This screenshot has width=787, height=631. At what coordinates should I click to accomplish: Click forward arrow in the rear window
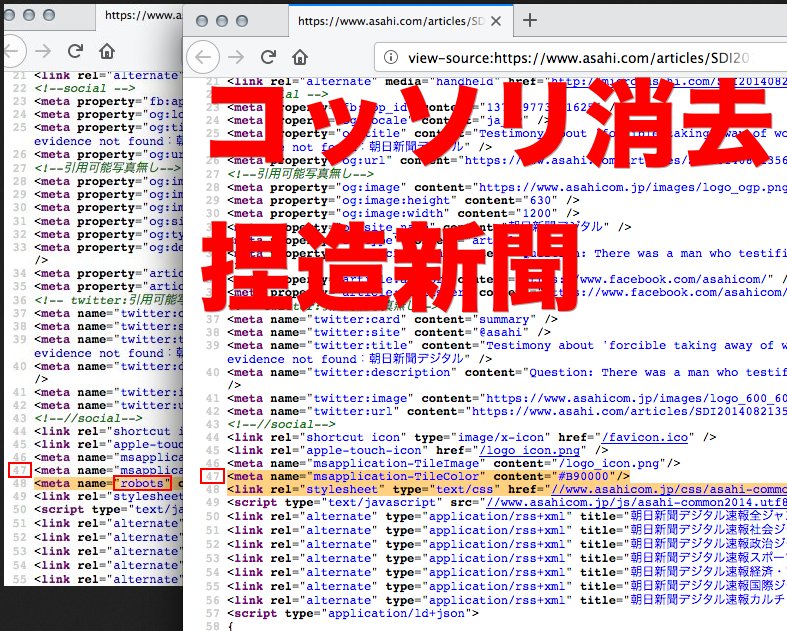click(x=43, y=51)
